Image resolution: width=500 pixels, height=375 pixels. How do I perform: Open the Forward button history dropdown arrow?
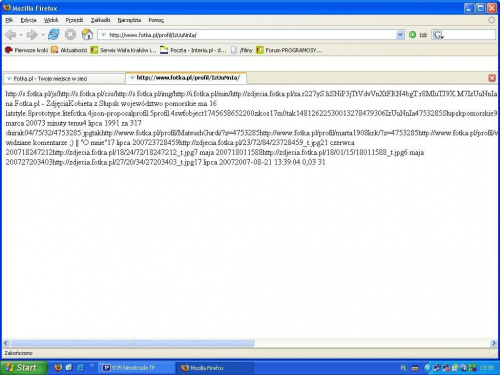pyautogui.click(x=43, y=35)
